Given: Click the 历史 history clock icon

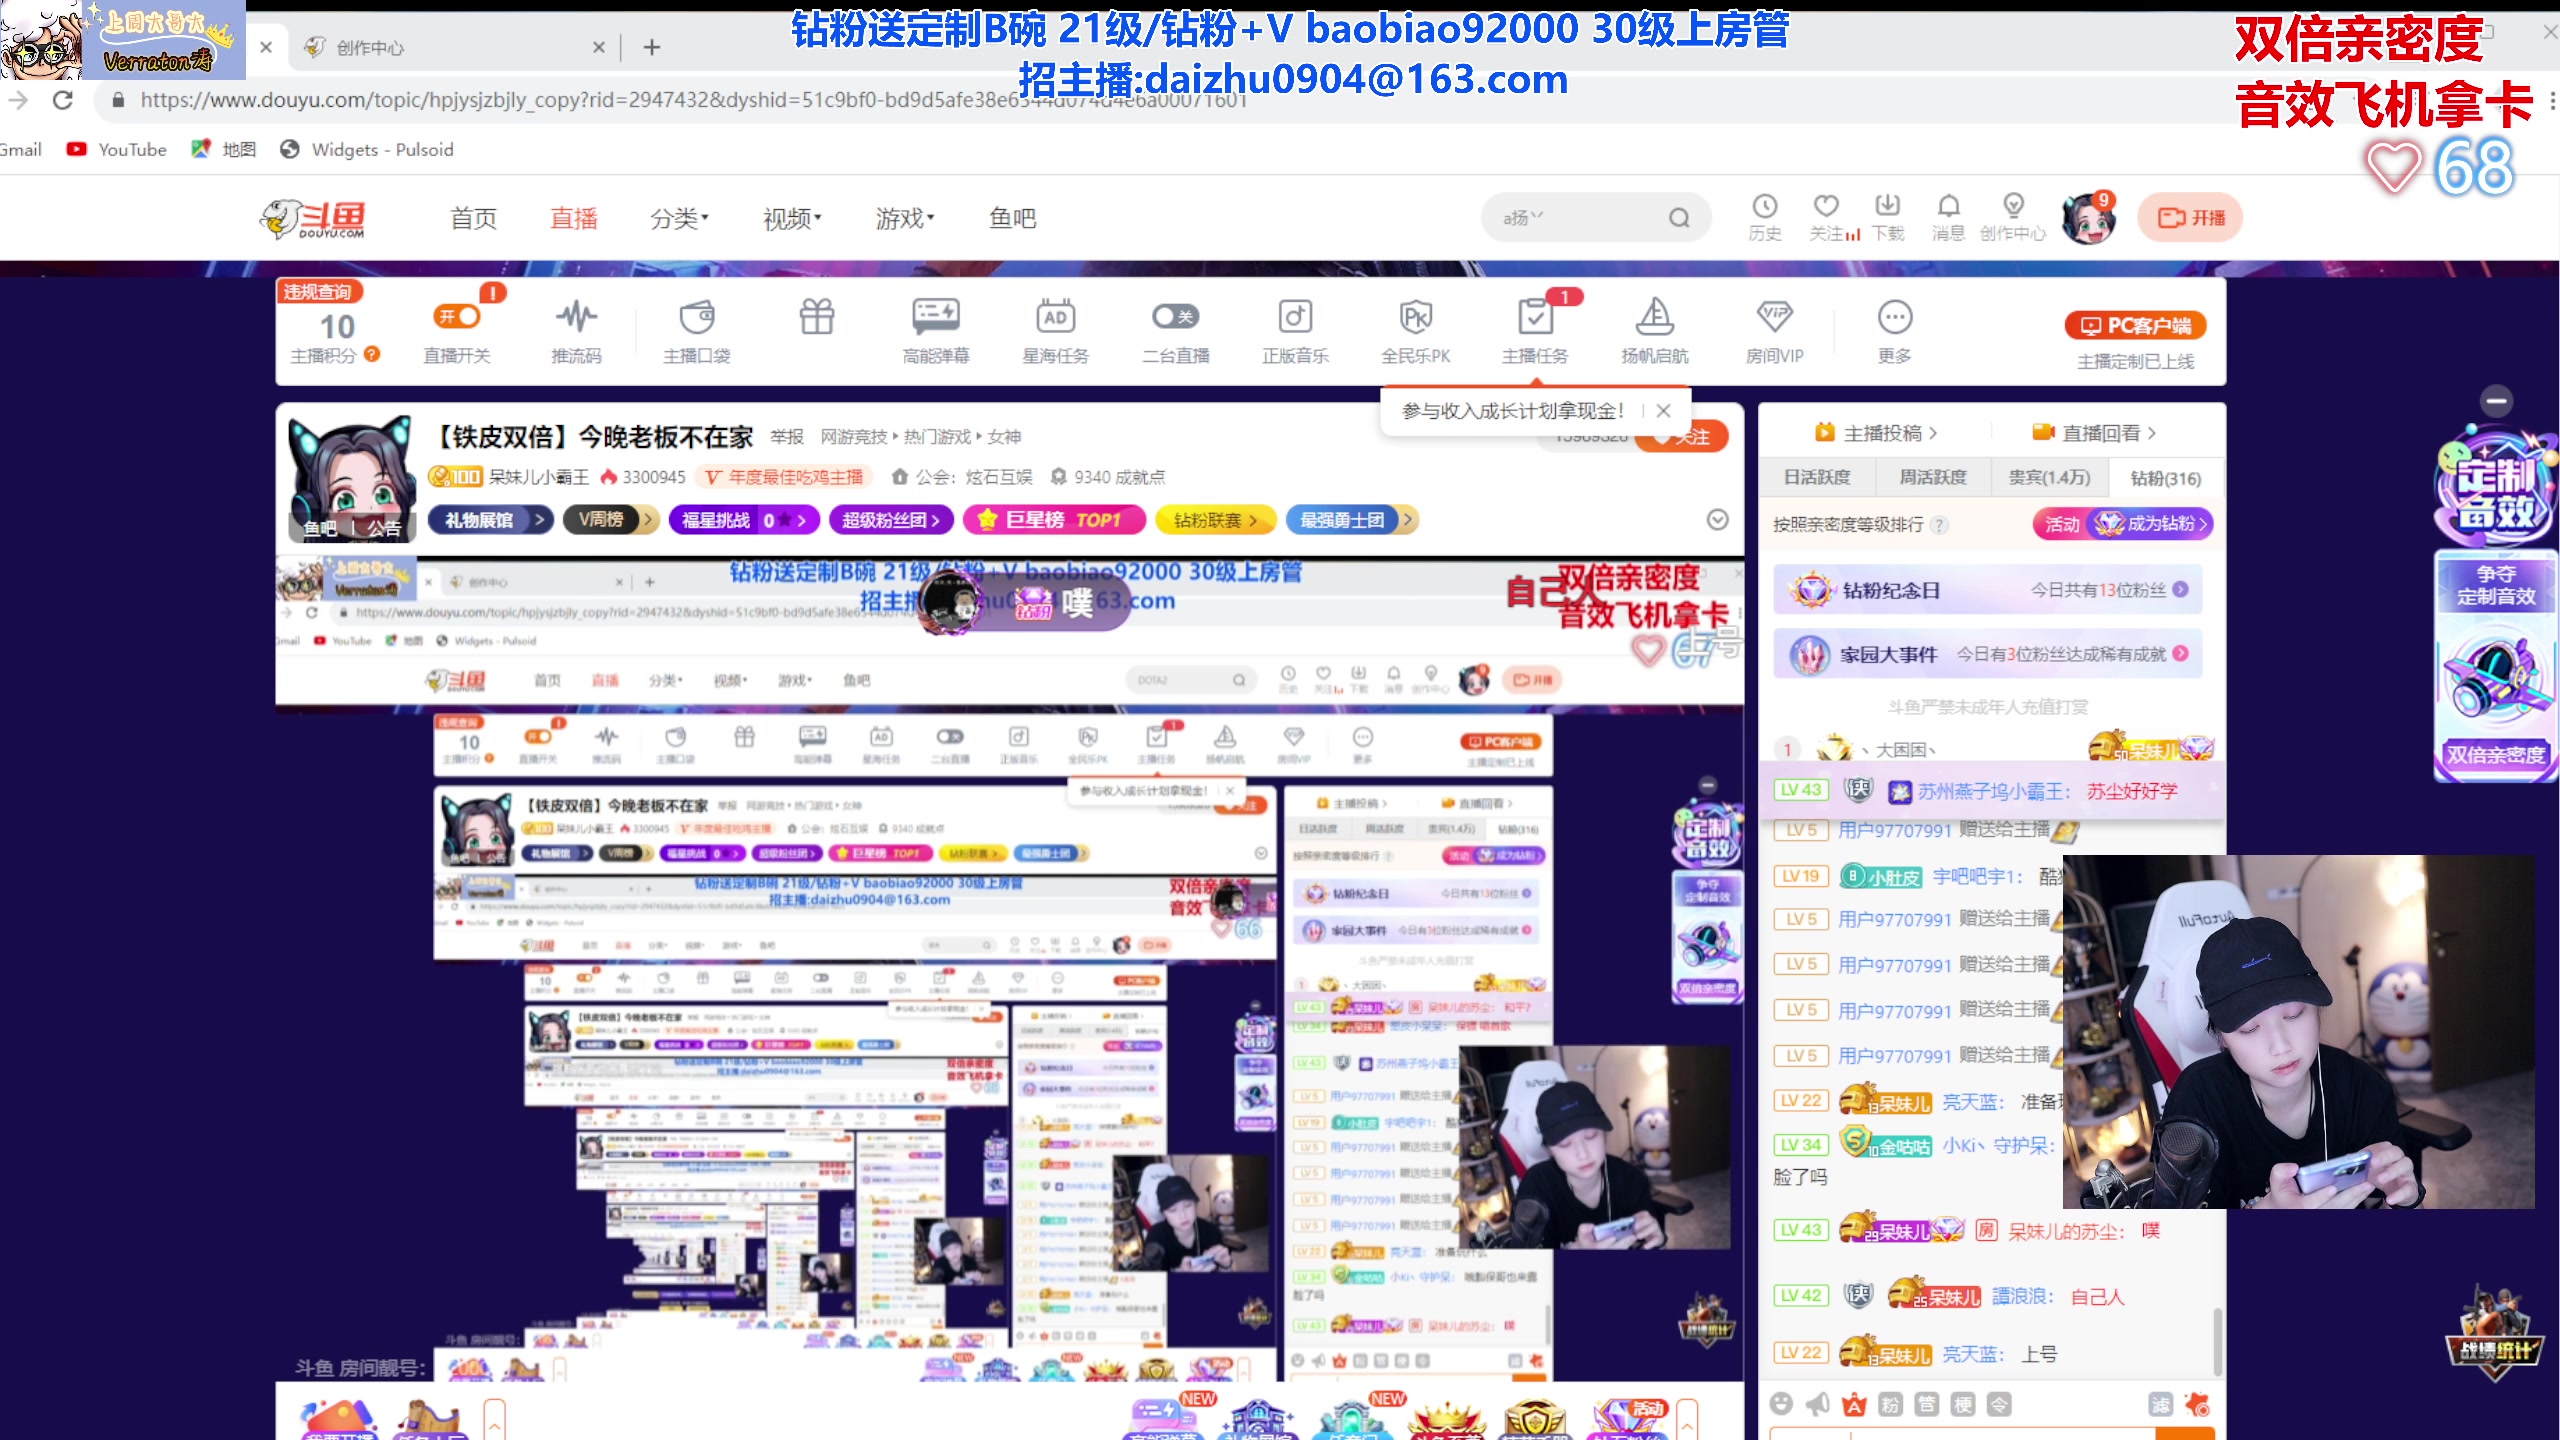Looking at the screenshot, I should (x=1765, y=217).
